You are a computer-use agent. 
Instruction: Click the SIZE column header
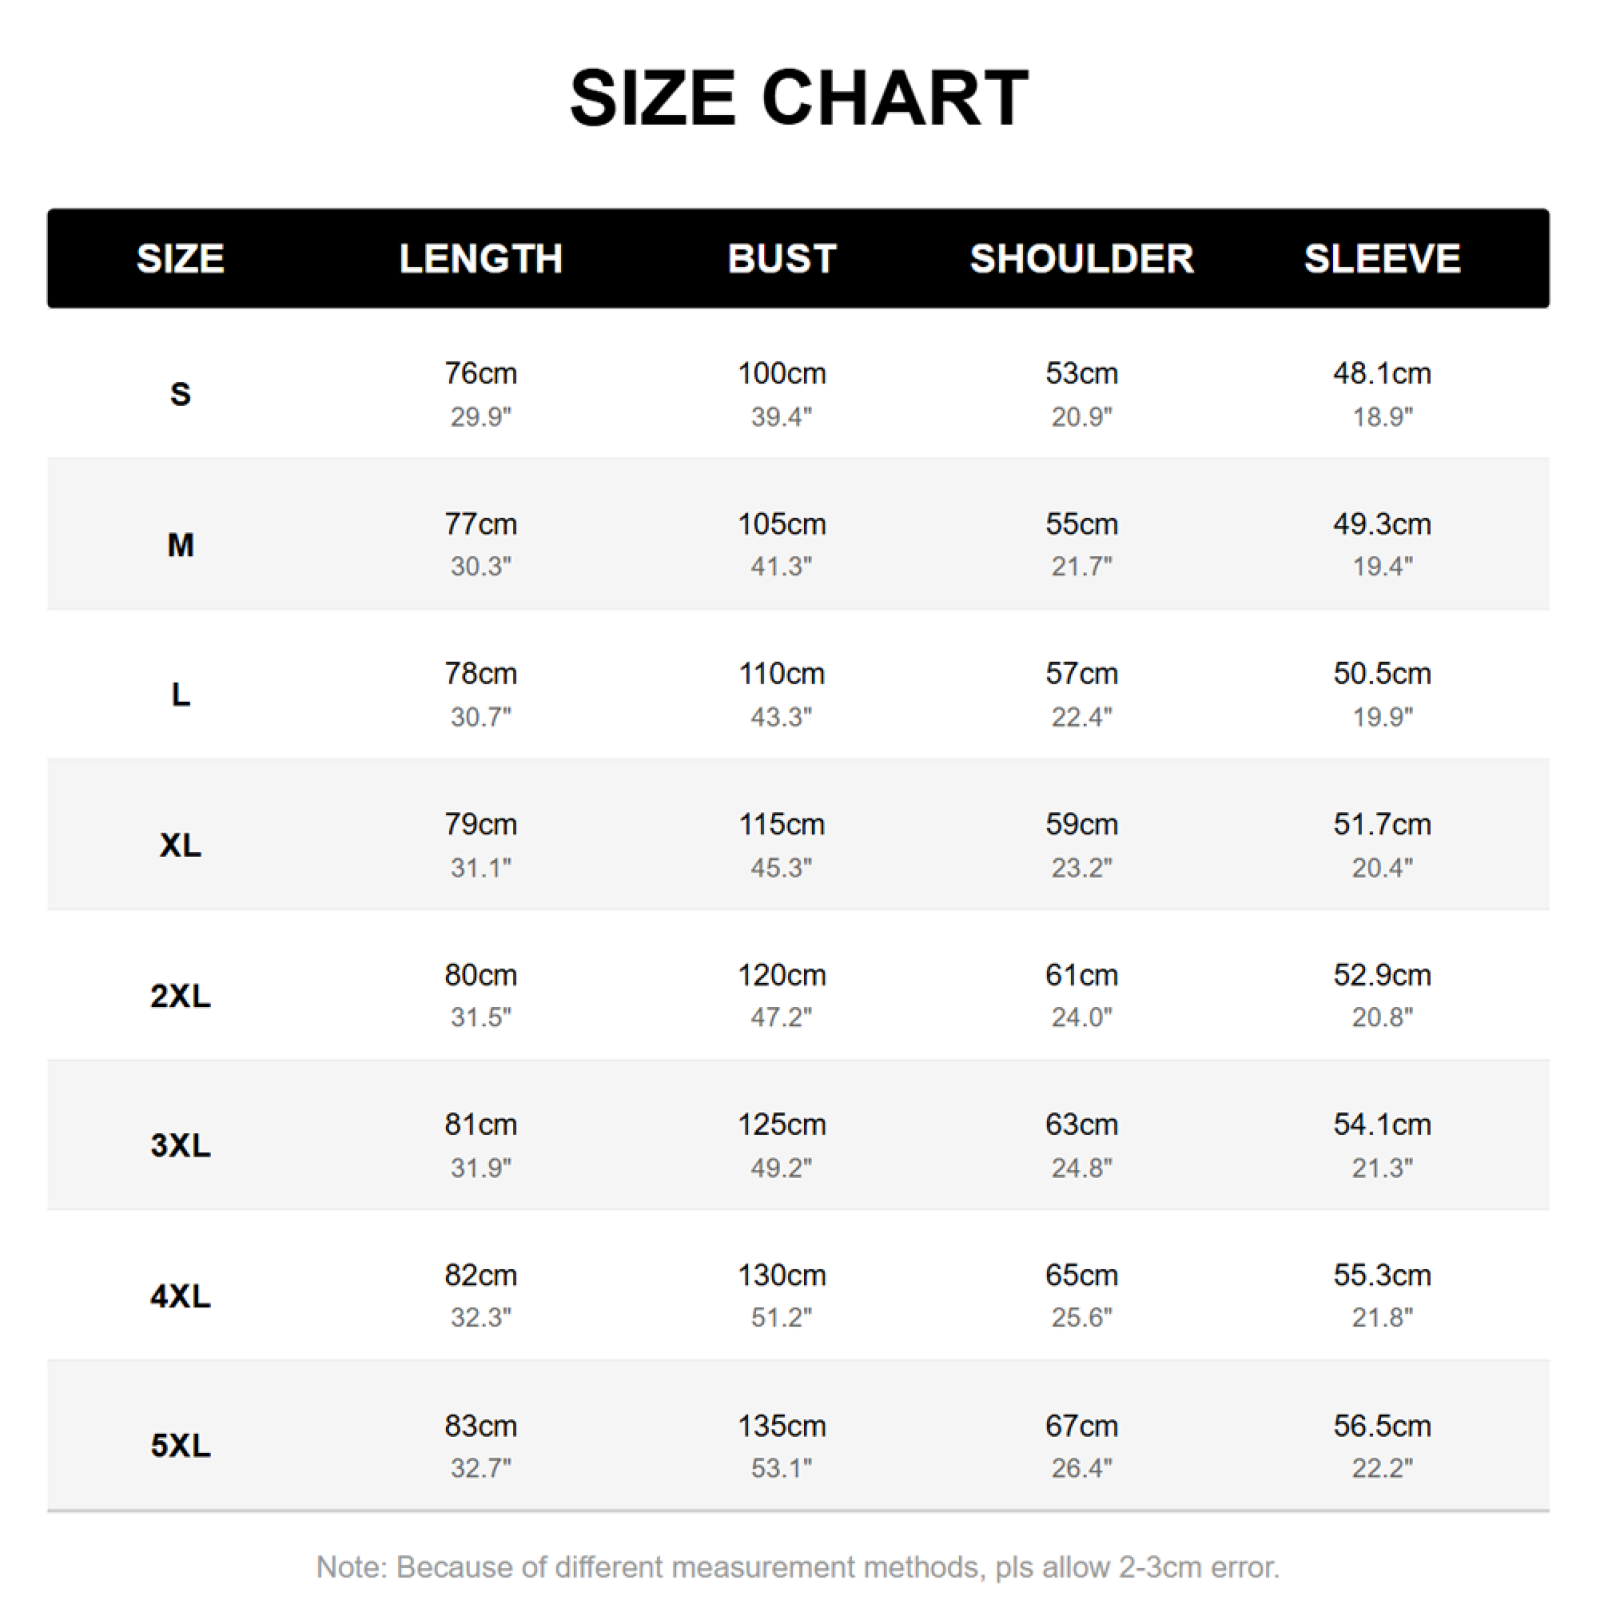point(180,259)
